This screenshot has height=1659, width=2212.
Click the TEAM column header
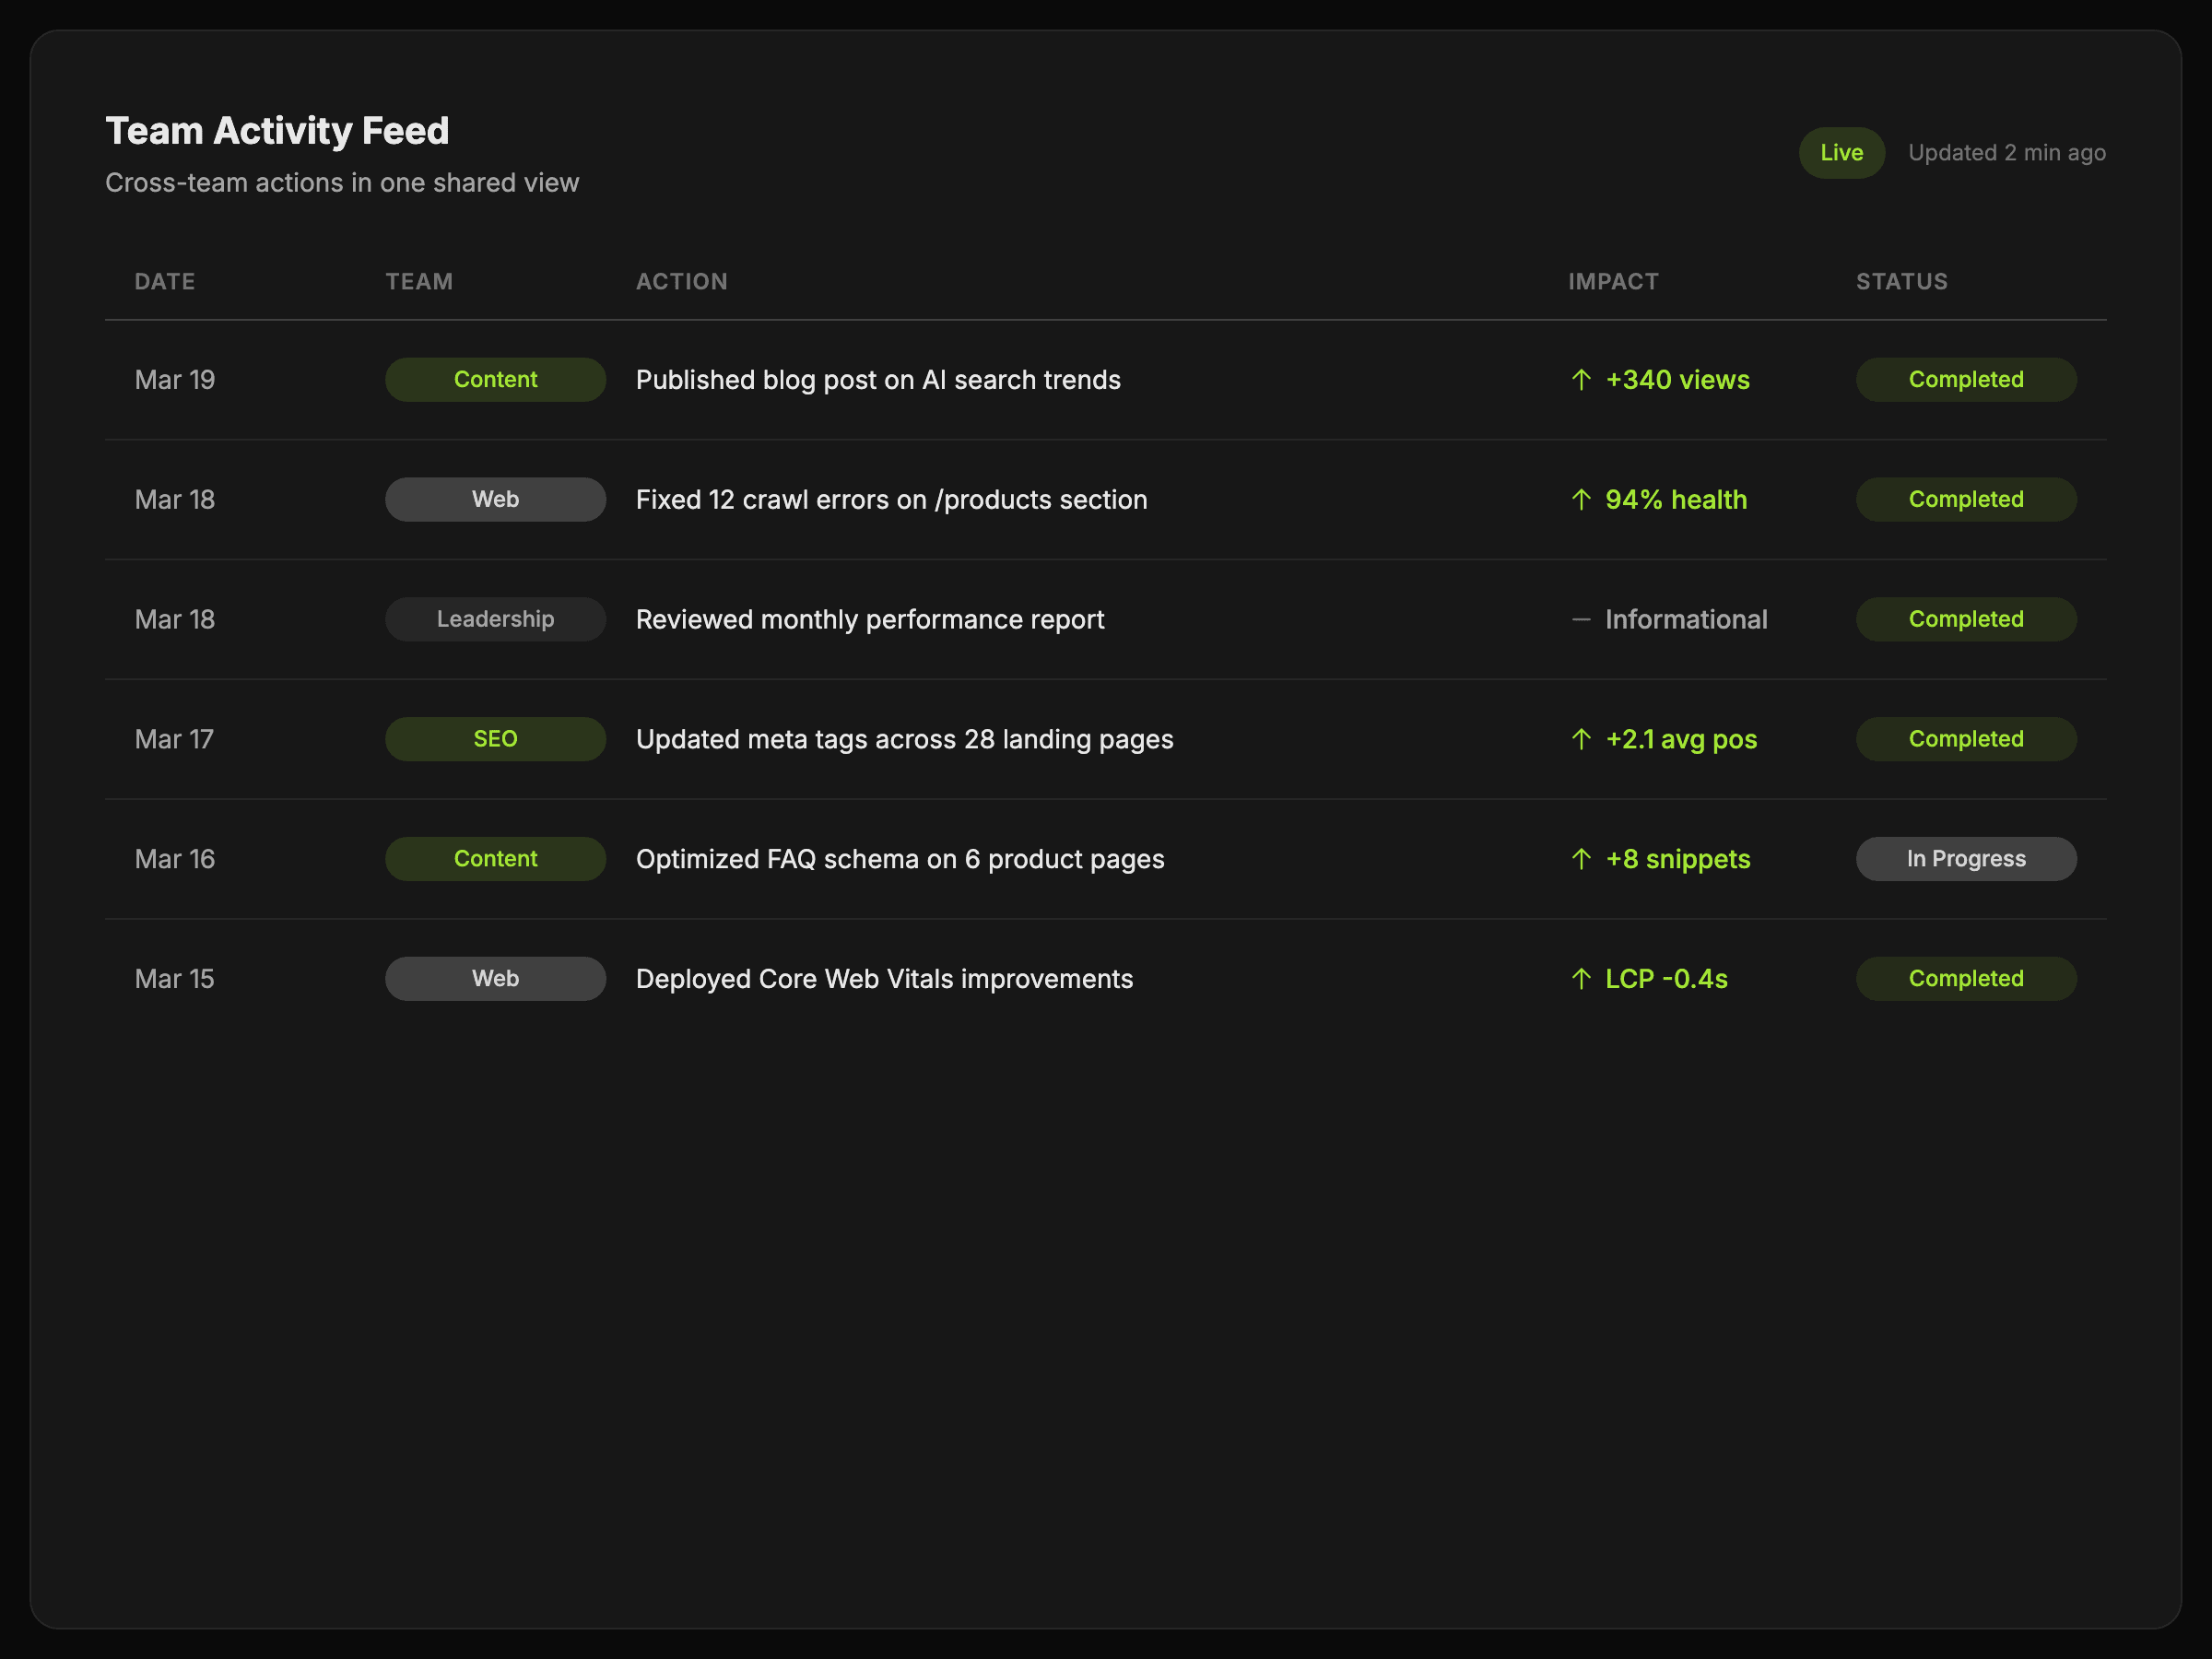coord(419,282)
